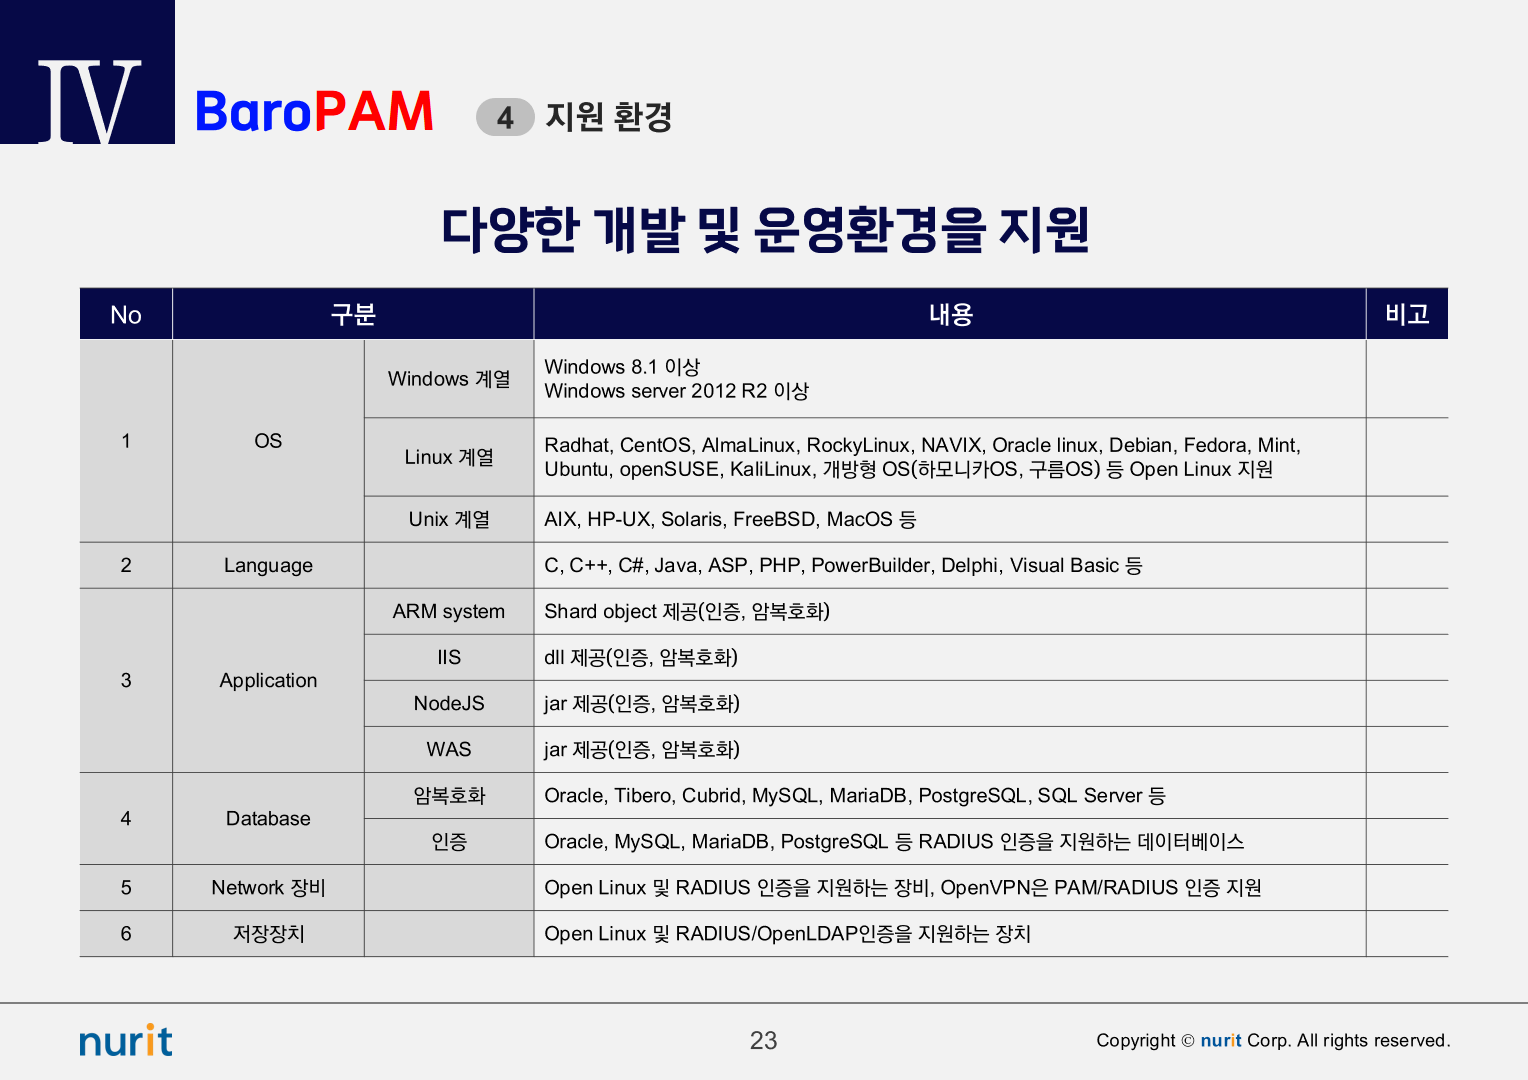Click row number 5 in the No column

(x=126, y=887)
